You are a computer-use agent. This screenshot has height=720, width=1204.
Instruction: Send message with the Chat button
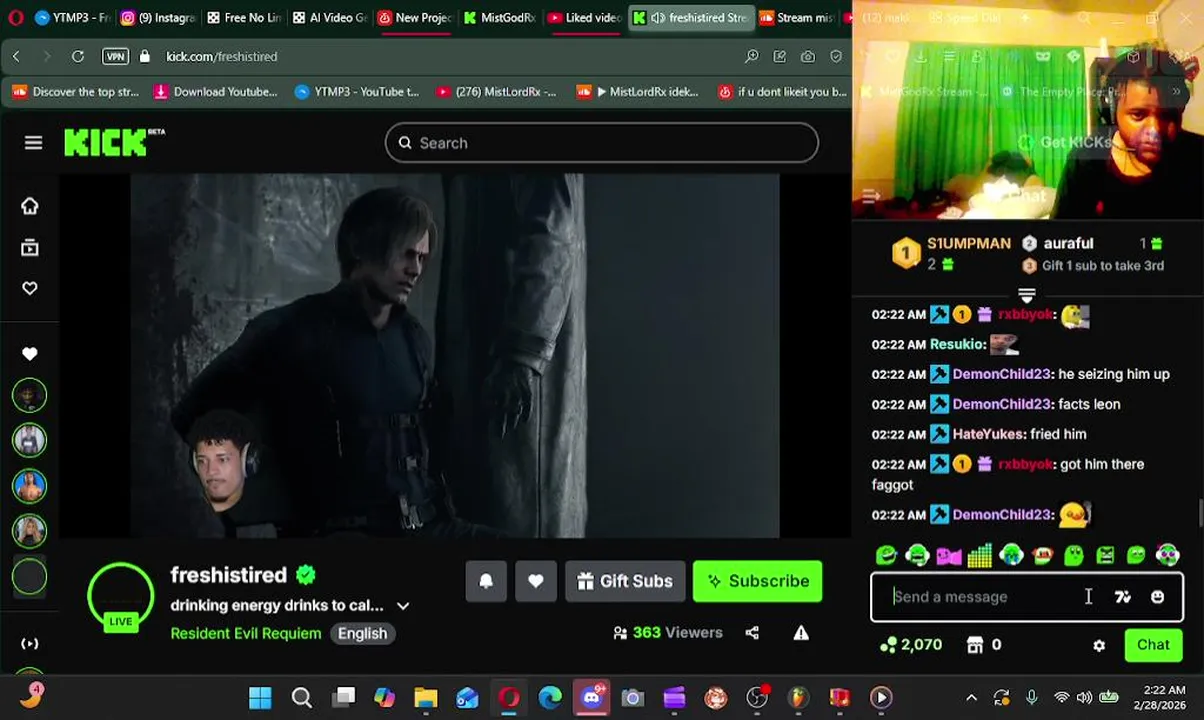[x=1153, y=645]
